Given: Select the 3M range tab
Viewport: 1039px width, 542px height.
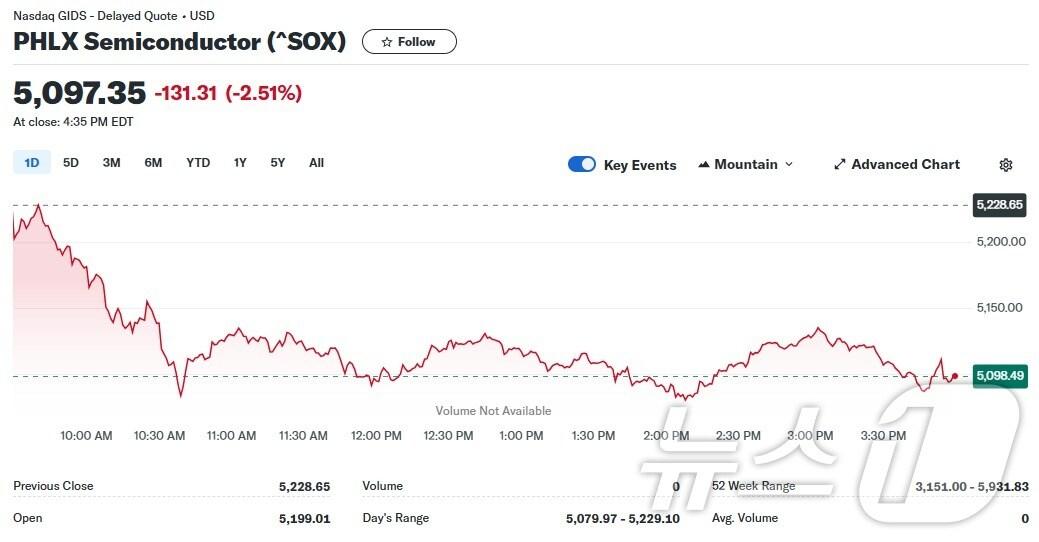Looking at the screenshot, I should 111,163.
